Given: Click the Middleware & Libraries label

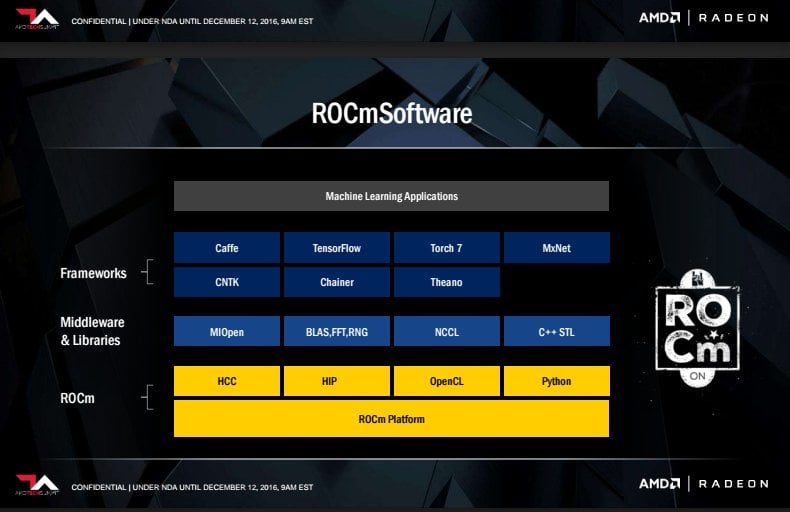Looking at the screenshot, I should click(92, 331).
